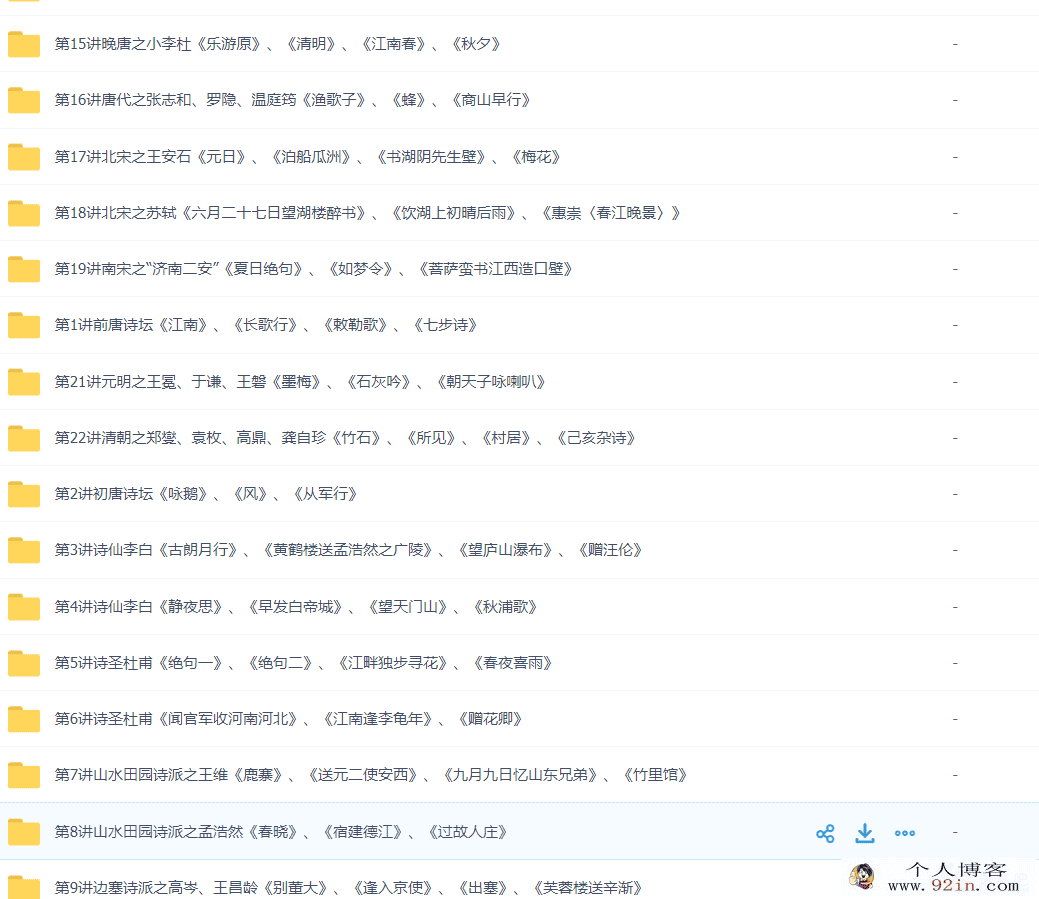Open folder 第22讲清朝之郑燮、袁枚、高鼎、龚自珍
The image size is (1039, 899).
click(345, 438)
